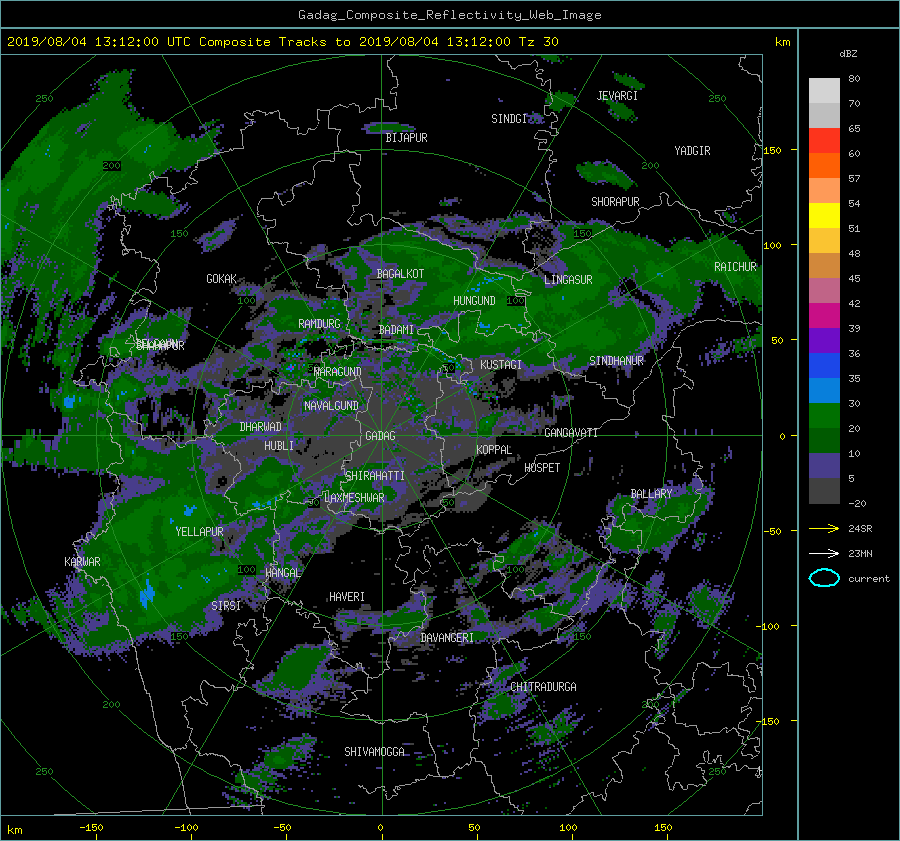The width and height of the screenshot is (900, 841).
Task: Click the 150 tick on right axis
Action: [x=773, y=150]
